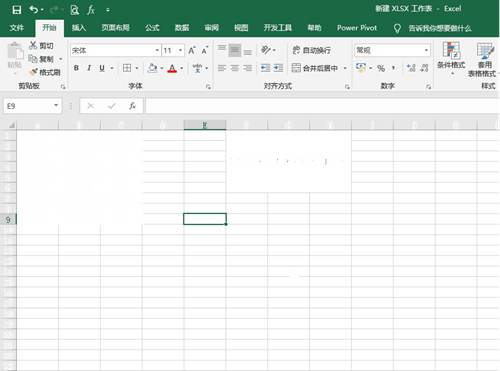Open the text orientation tool

pos(266,50)
